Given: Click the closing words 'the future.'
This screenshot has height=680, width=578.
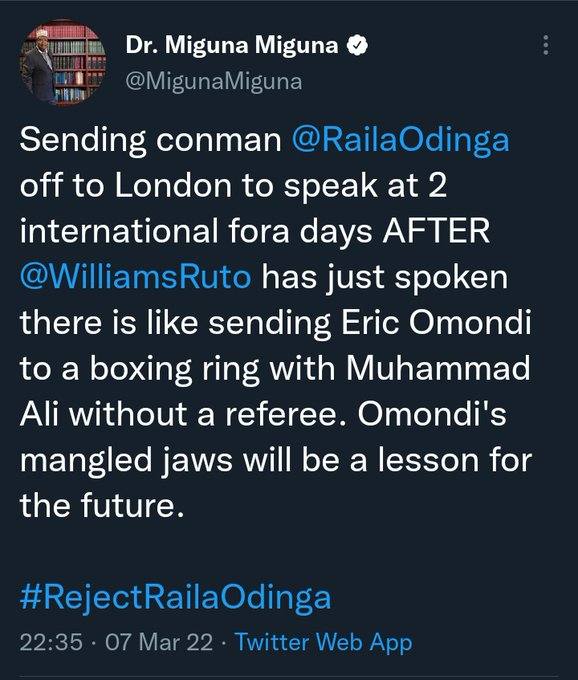Looking at the screenshot, I should pyautogui.click(x=102, y=505).
